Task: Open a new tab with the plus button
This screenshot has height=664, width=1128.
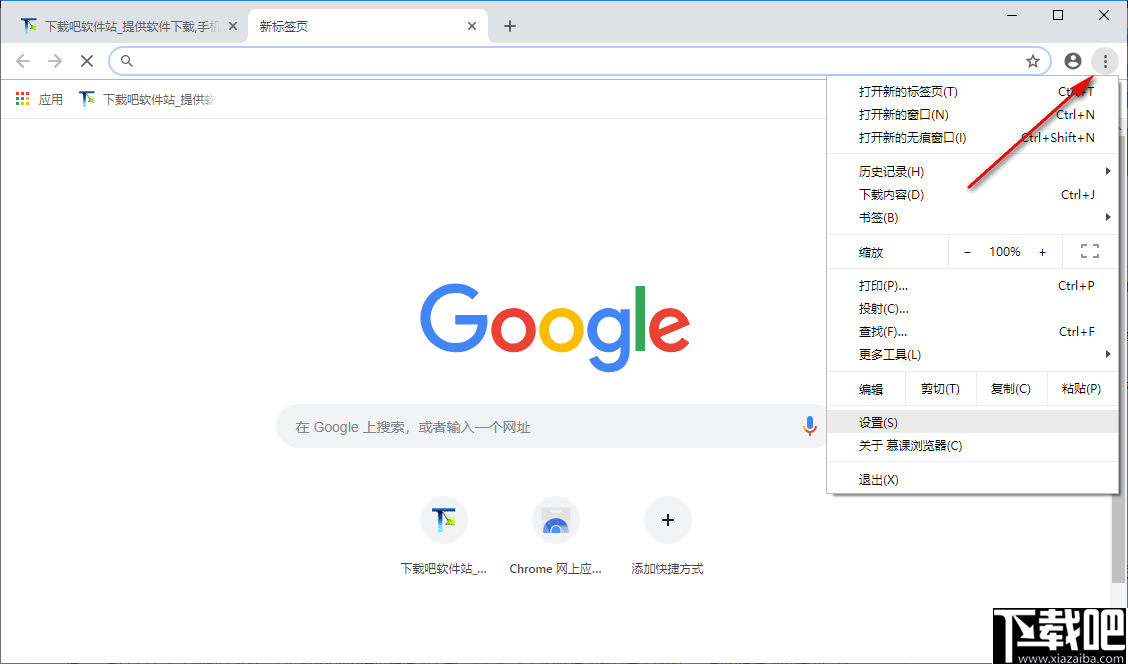Action: coord(510,25)
